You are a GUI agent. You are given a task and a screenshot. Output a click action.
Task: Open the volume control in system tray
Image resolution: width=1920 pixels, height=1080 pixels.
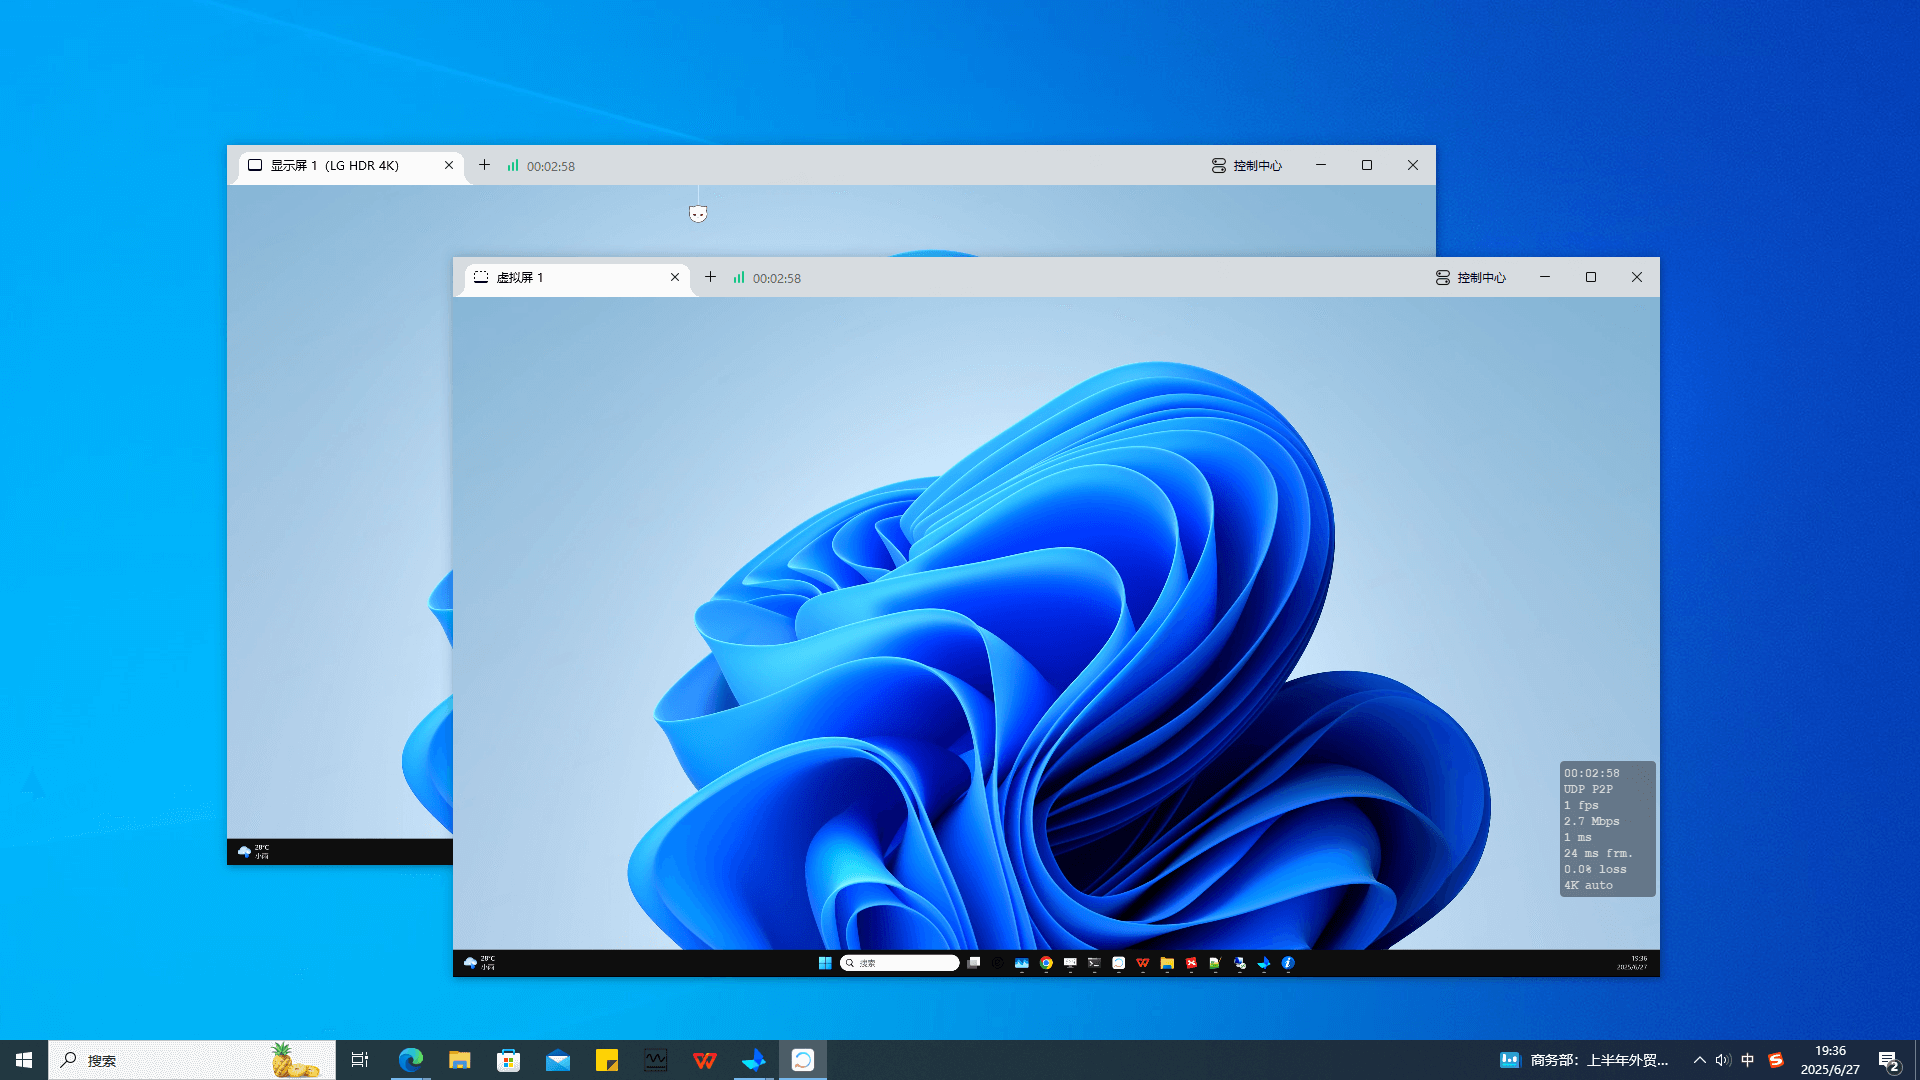click(x=1723, y=1060)
